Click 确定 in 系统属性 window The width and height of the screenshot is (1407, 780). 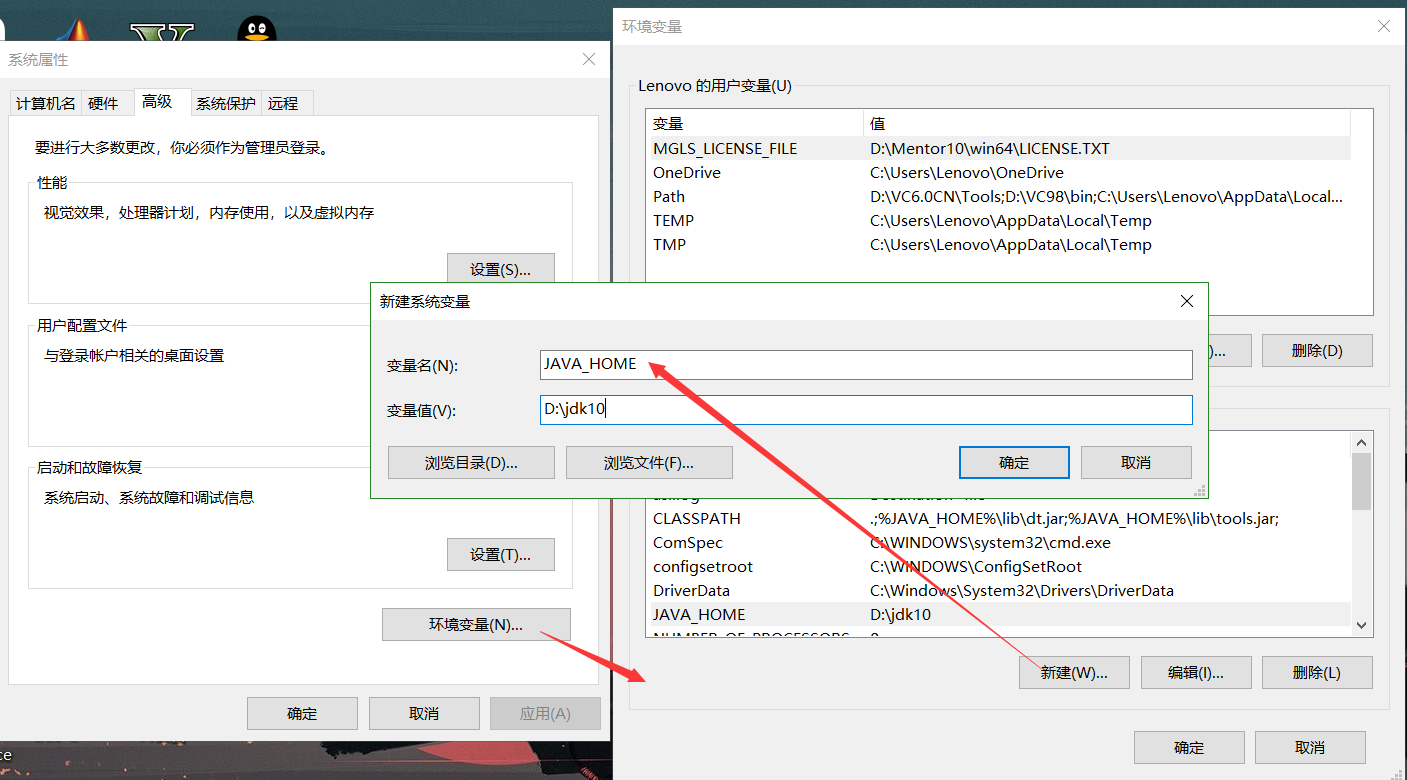(302, 713)
